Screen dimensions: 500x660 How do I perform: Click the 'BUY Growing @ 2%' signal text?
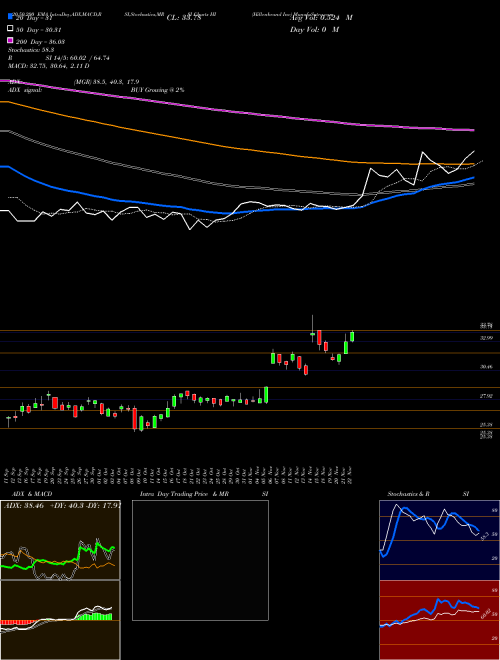(x=157, y=90)
